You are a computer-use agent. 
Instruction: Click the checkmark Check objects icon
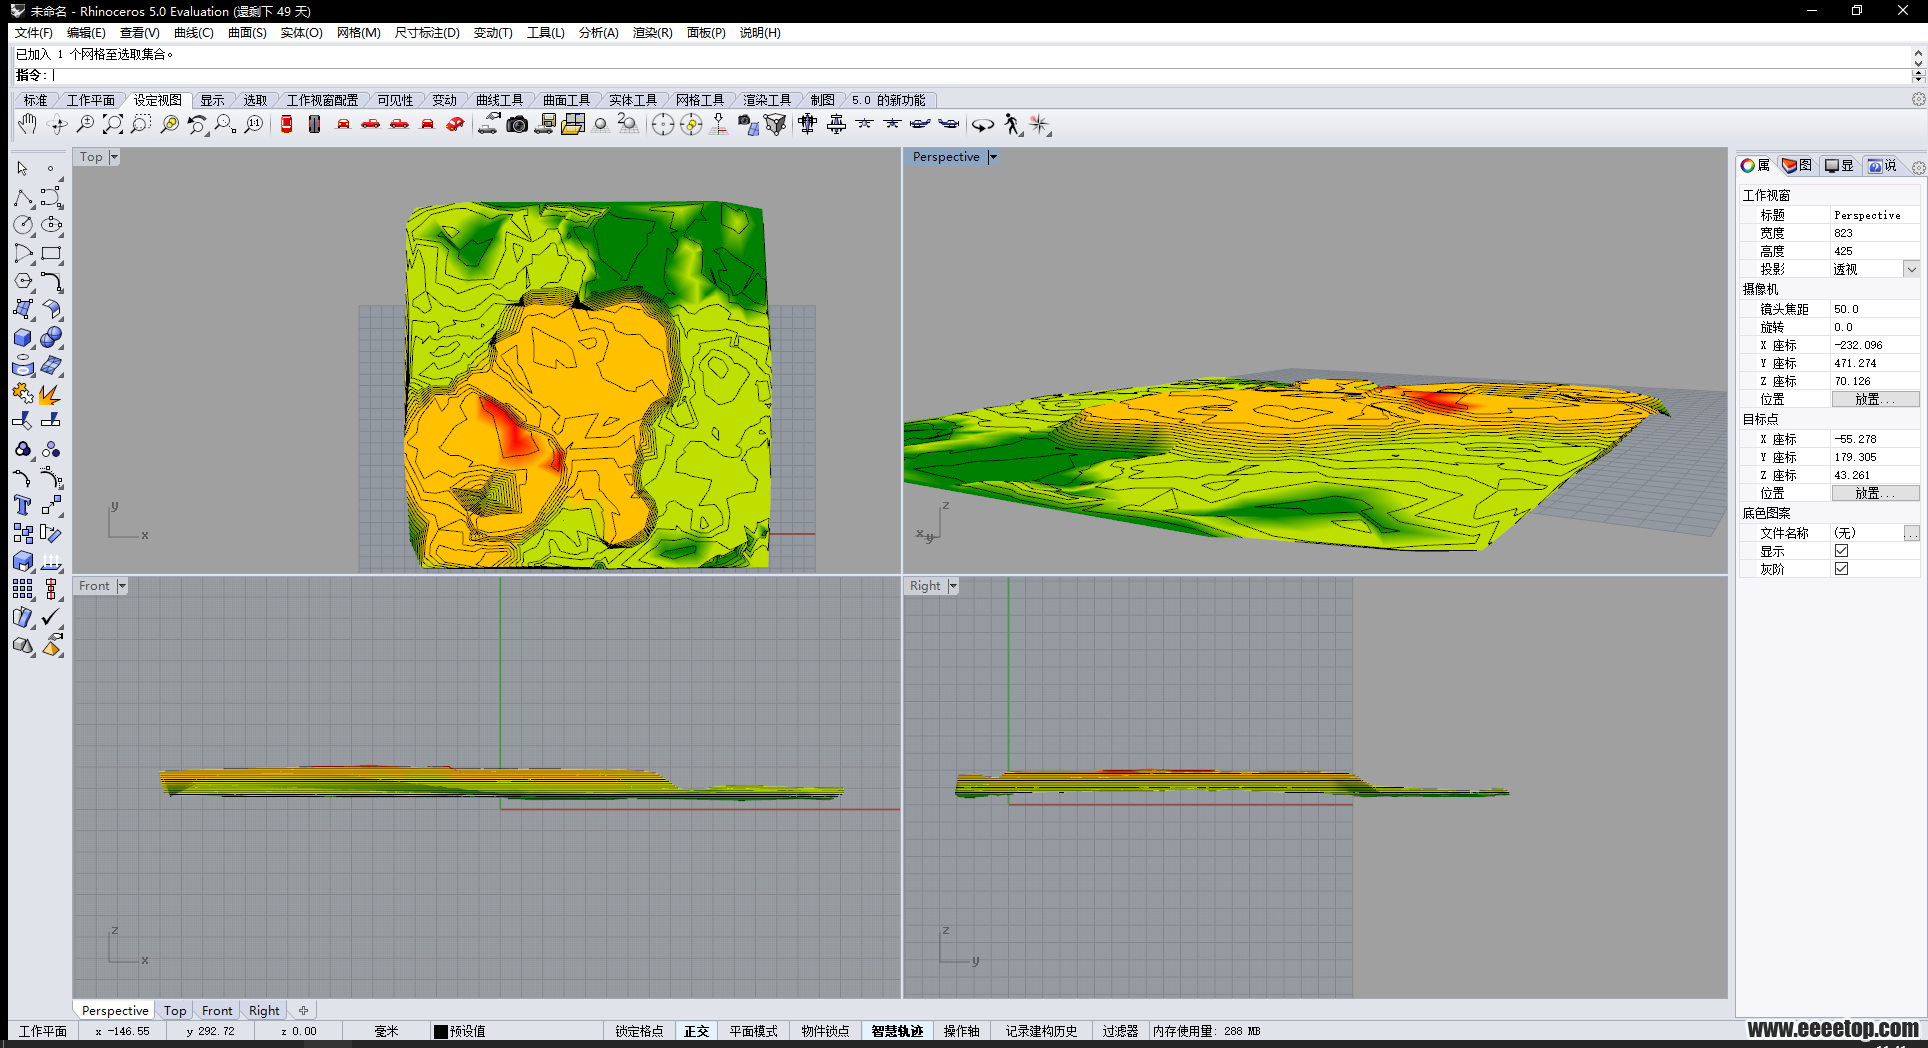click(x=51, y=617)
